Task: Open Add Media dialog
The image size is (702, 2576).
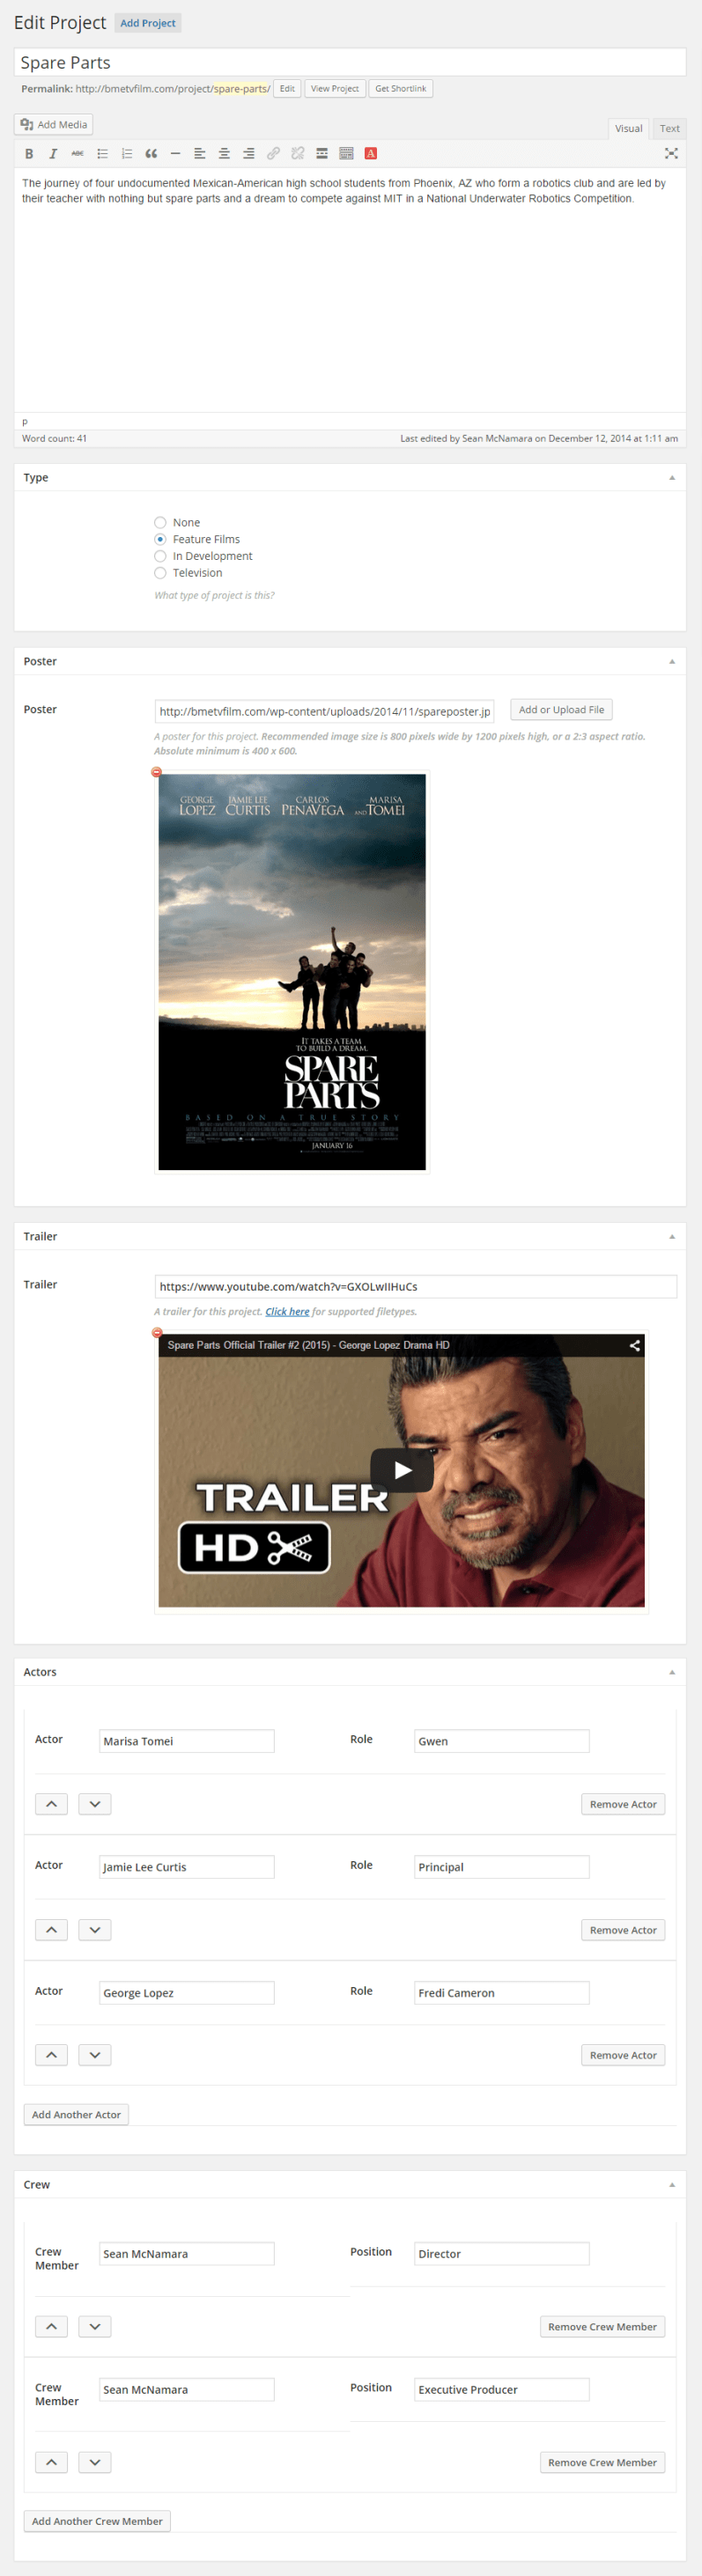Action: [54, 125]
